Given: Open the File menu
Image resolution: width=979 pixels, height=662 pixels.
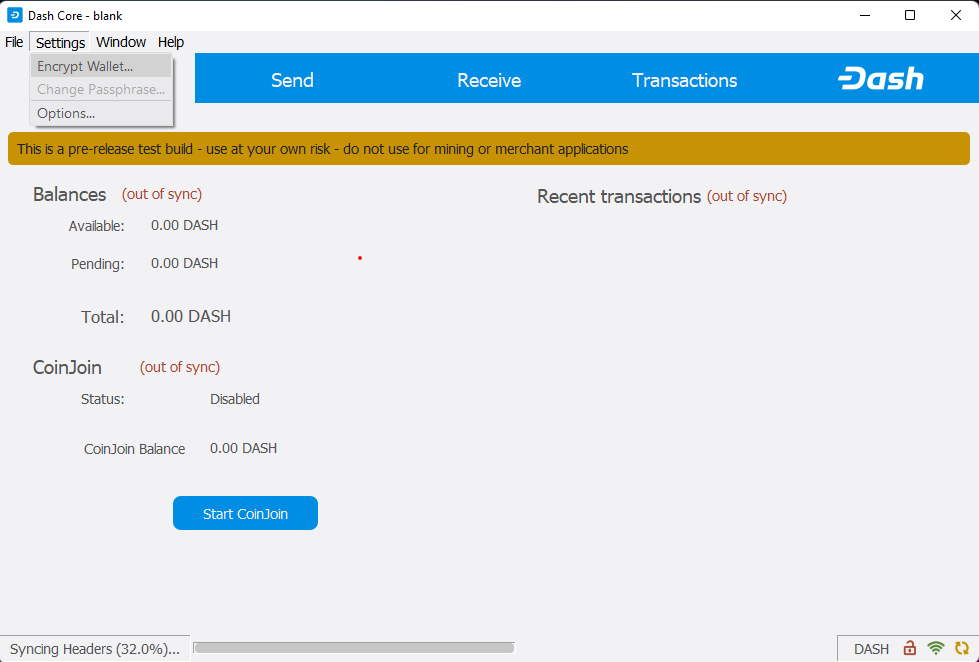Looking at the screenshot, I should 14,42.
